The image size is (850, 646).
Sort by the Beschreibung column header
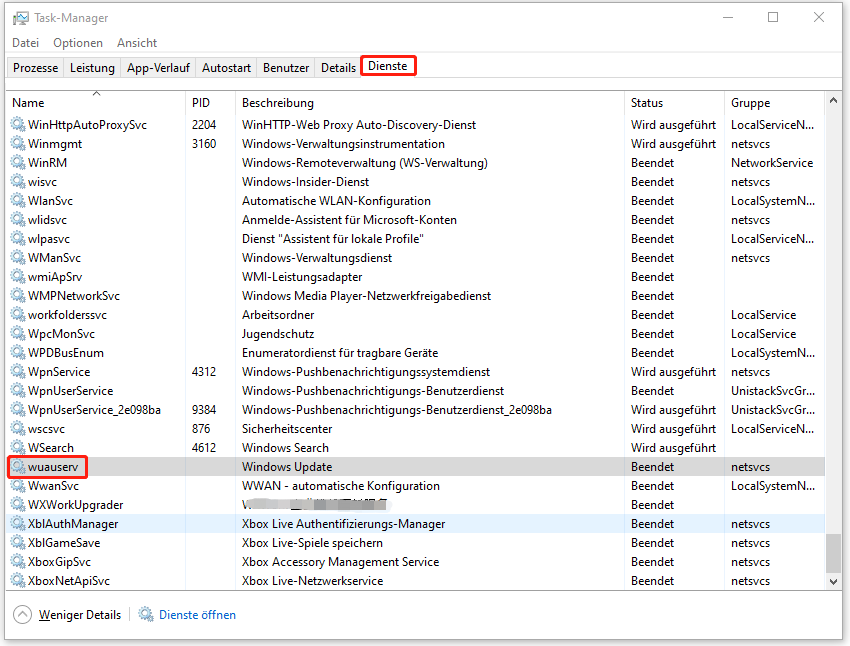430,102
